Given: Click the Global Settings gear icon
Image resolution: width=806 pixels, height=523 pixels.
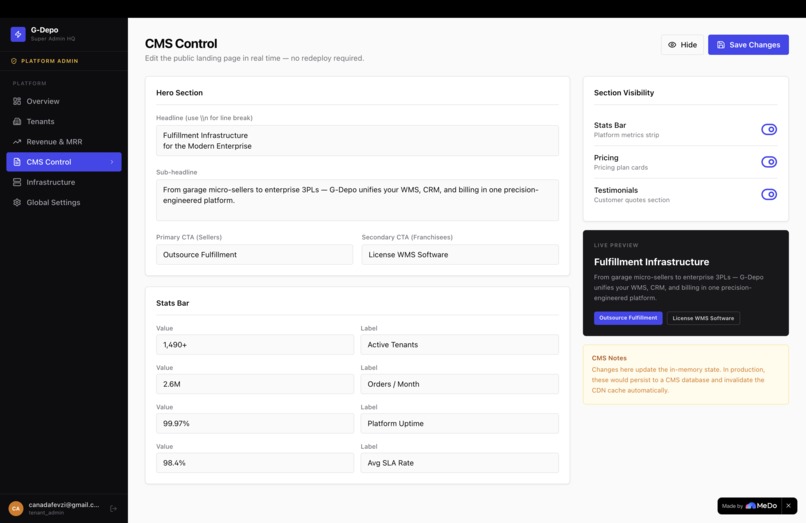Looking at the screenshot, I should [x=17, y=203].
